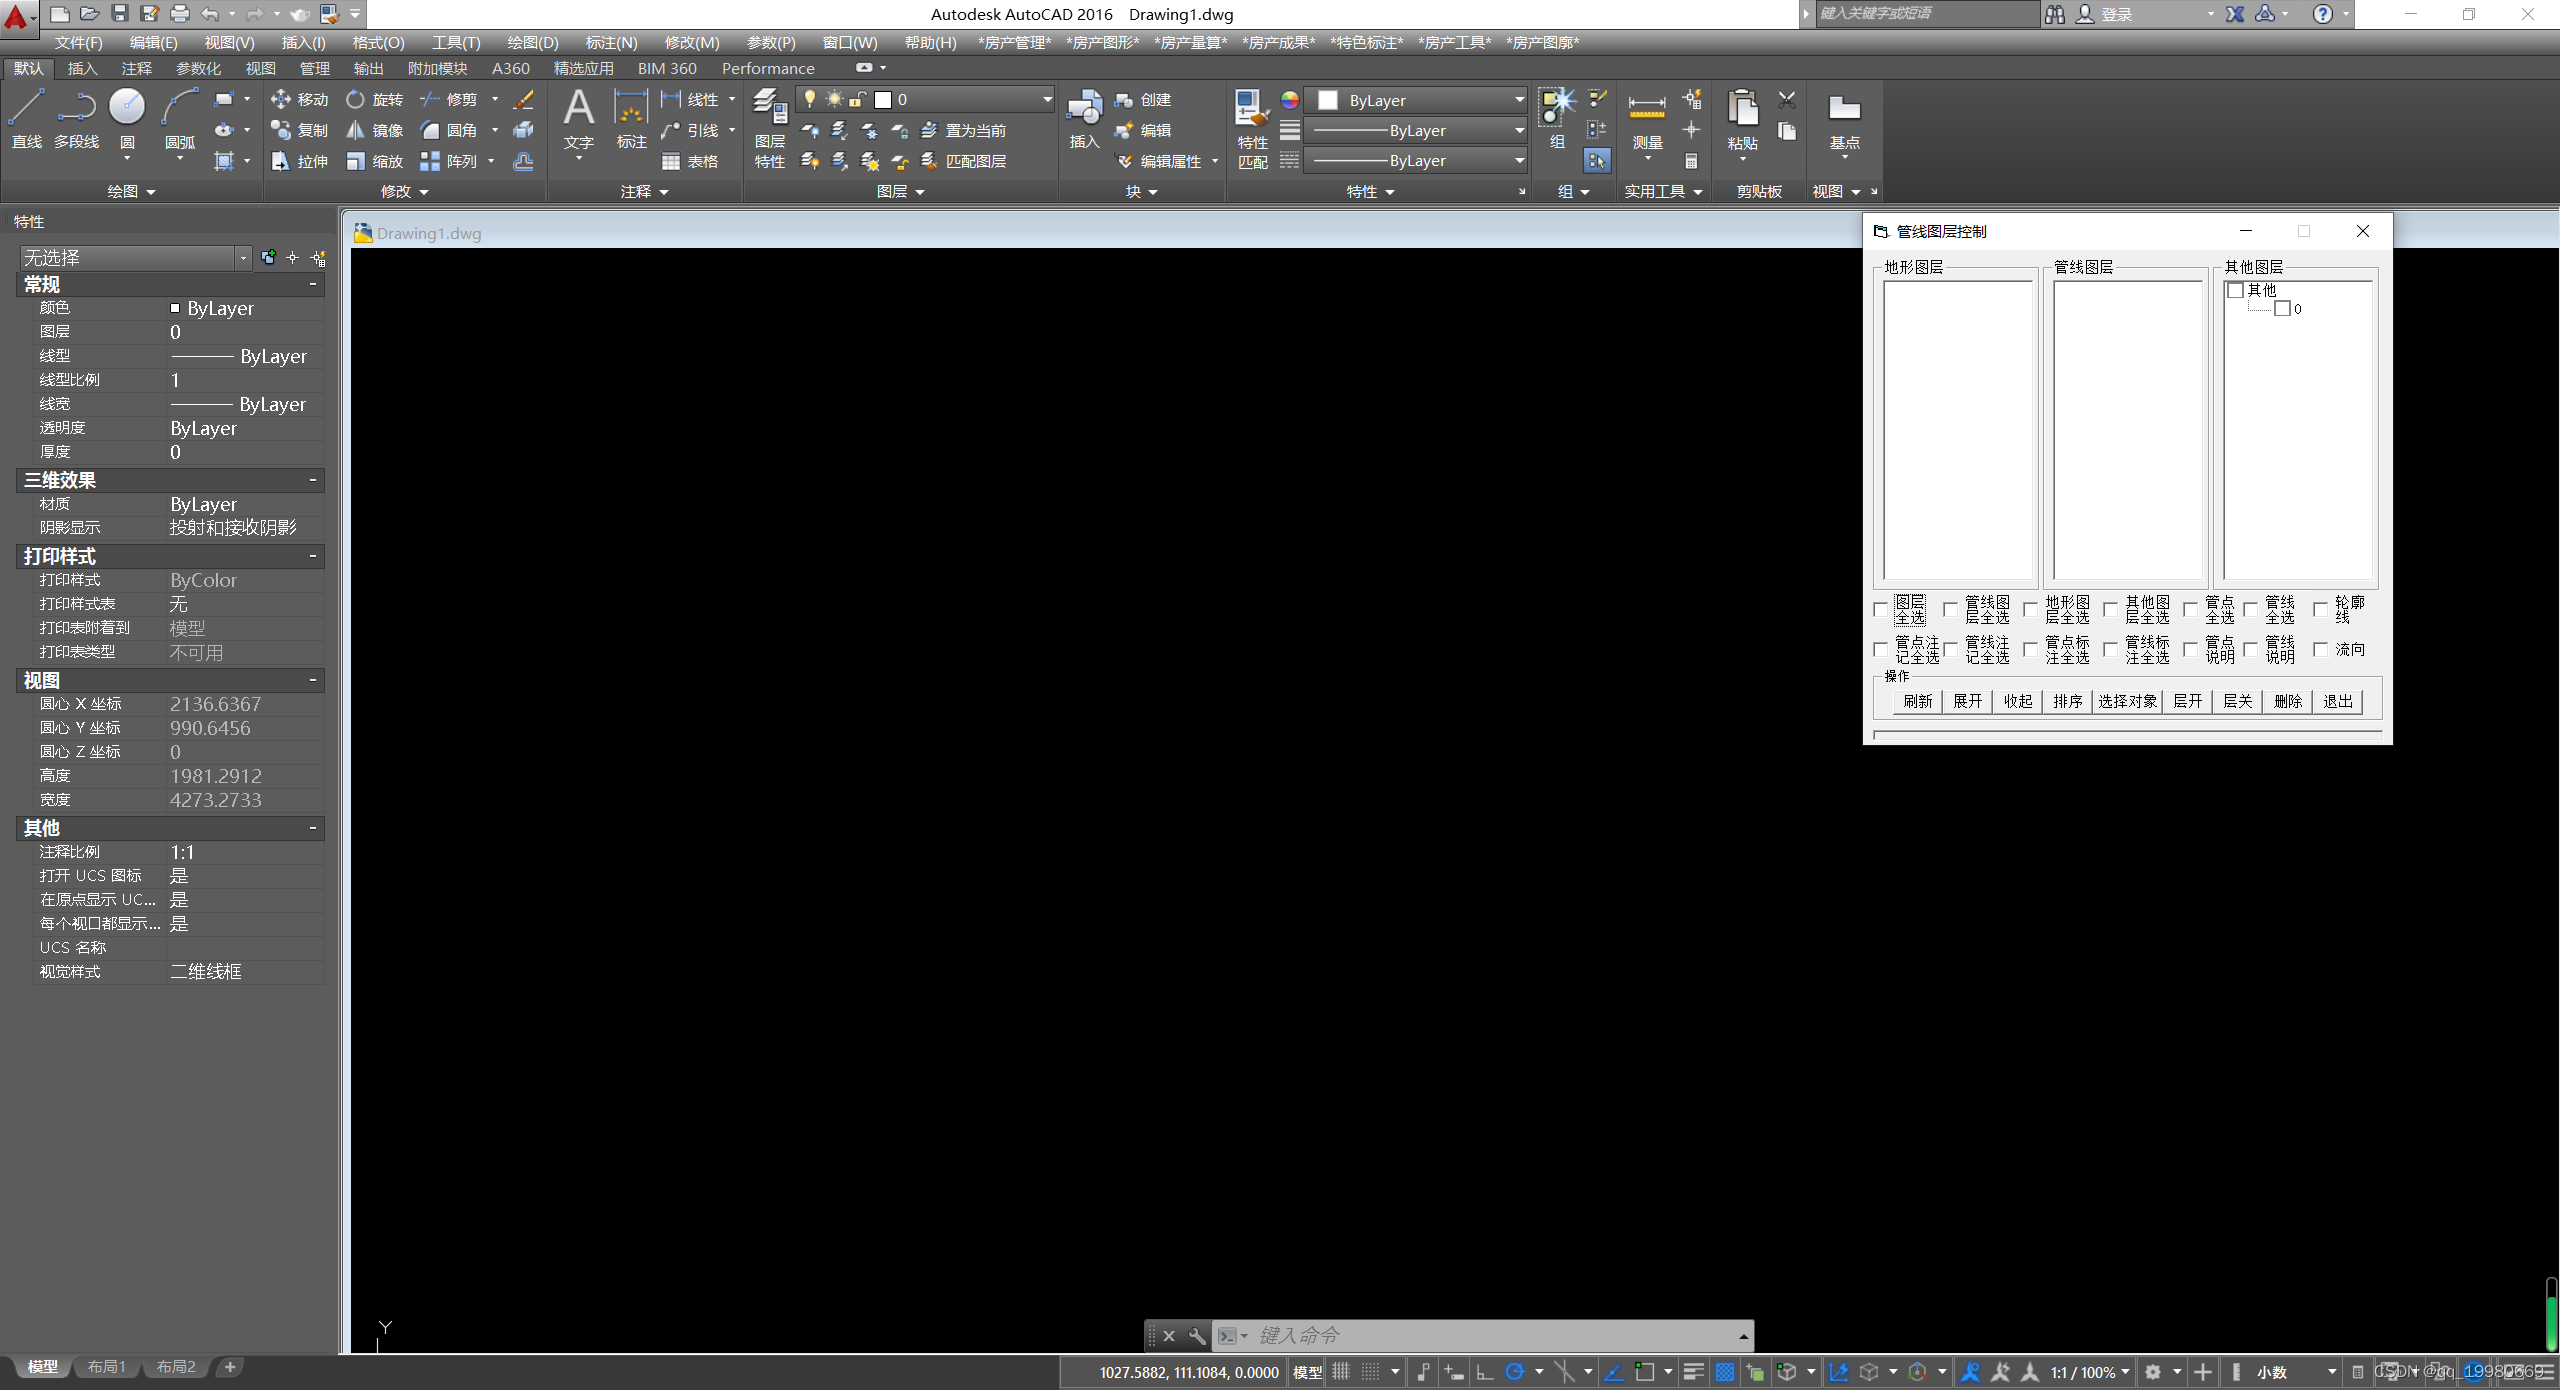2560x1390 pixels.
Task: Click the Move (移动) tool icon
Action: tap(281, 99)
